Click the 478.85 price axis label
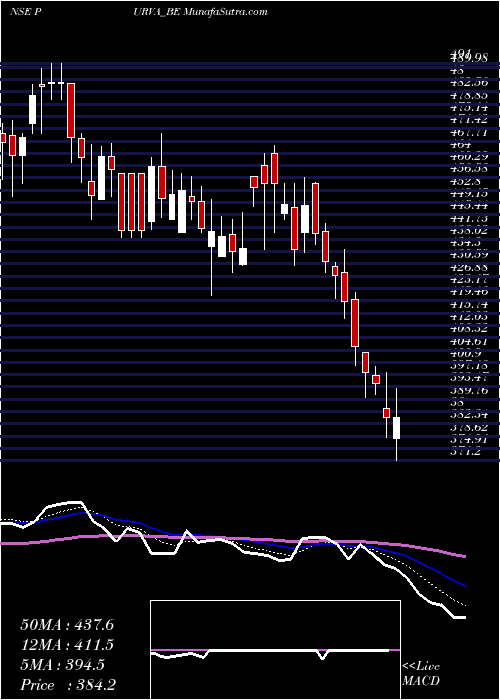The width and height of the screenshot is (500, 700). [468, 96]
